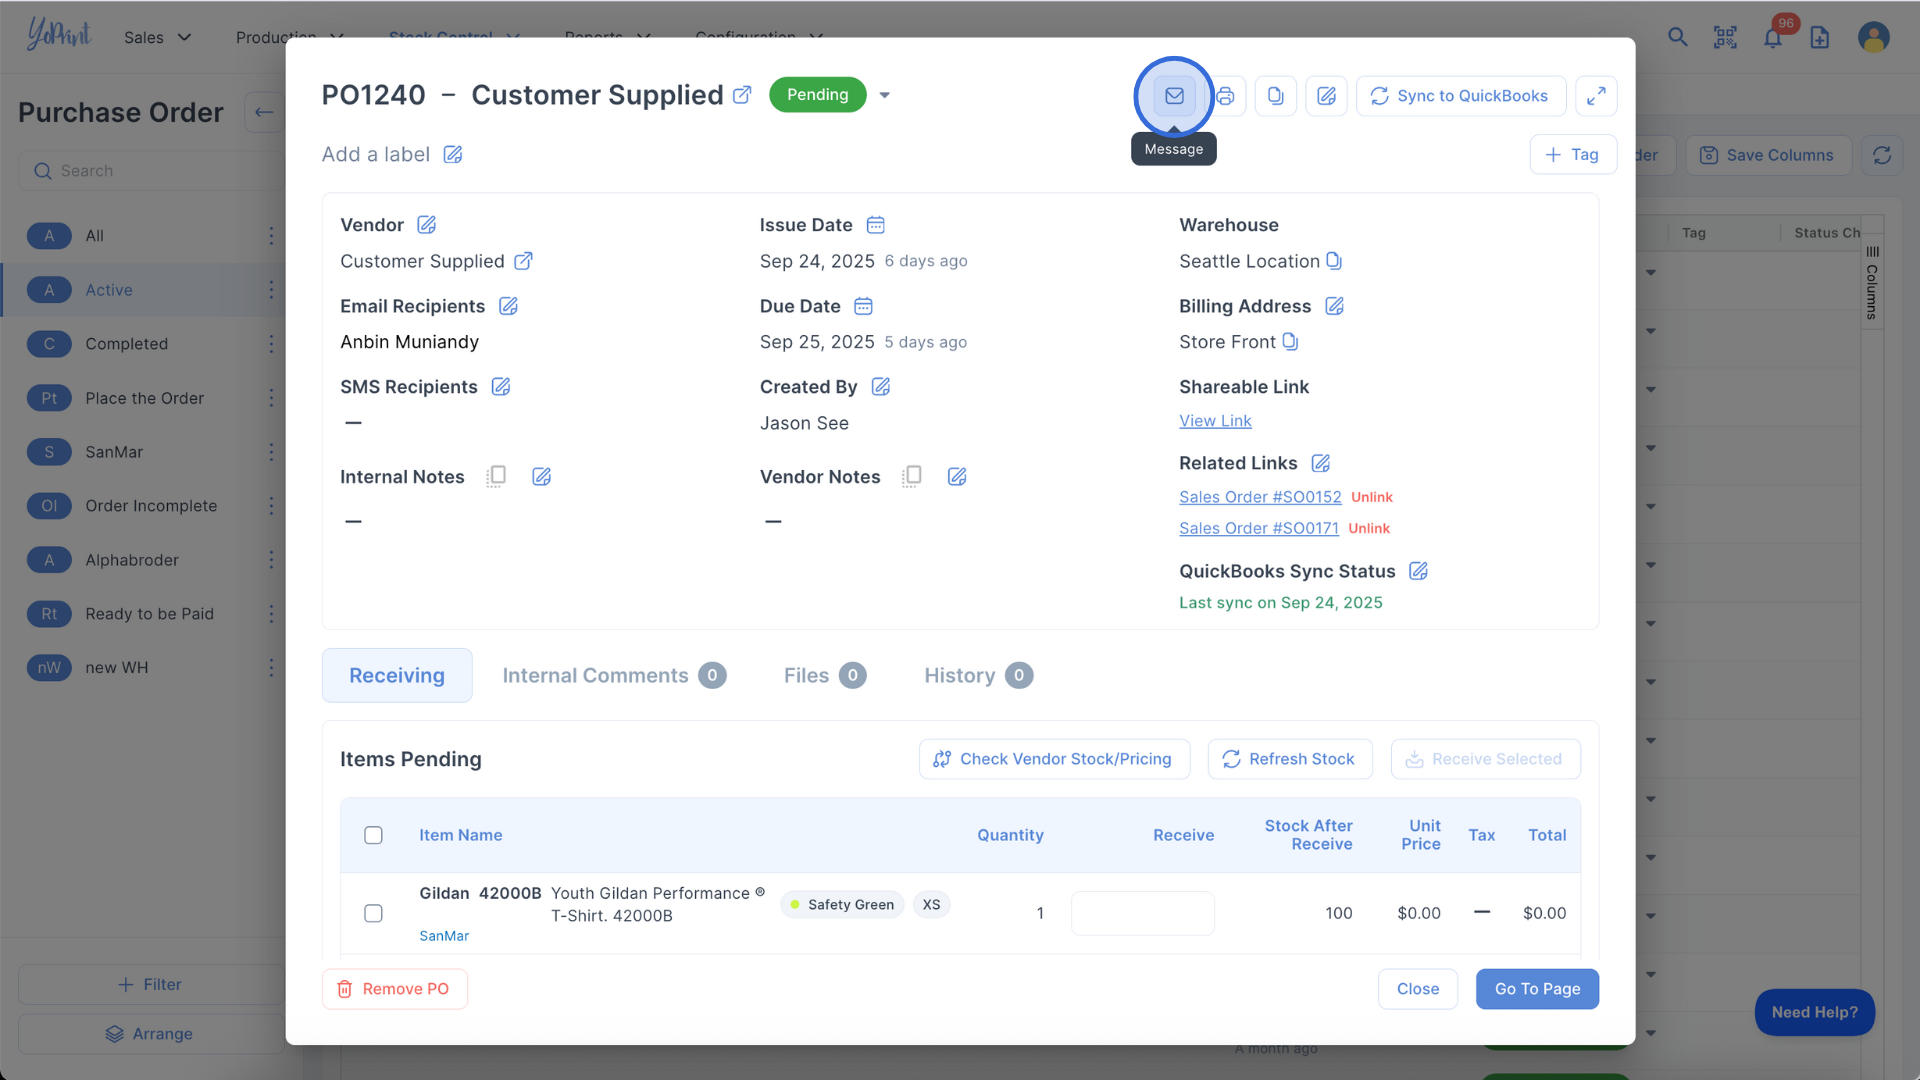This screenshot has height=1080, width=1920.
Task: Click the print icon in PO header
Action: coord(1226,96)
